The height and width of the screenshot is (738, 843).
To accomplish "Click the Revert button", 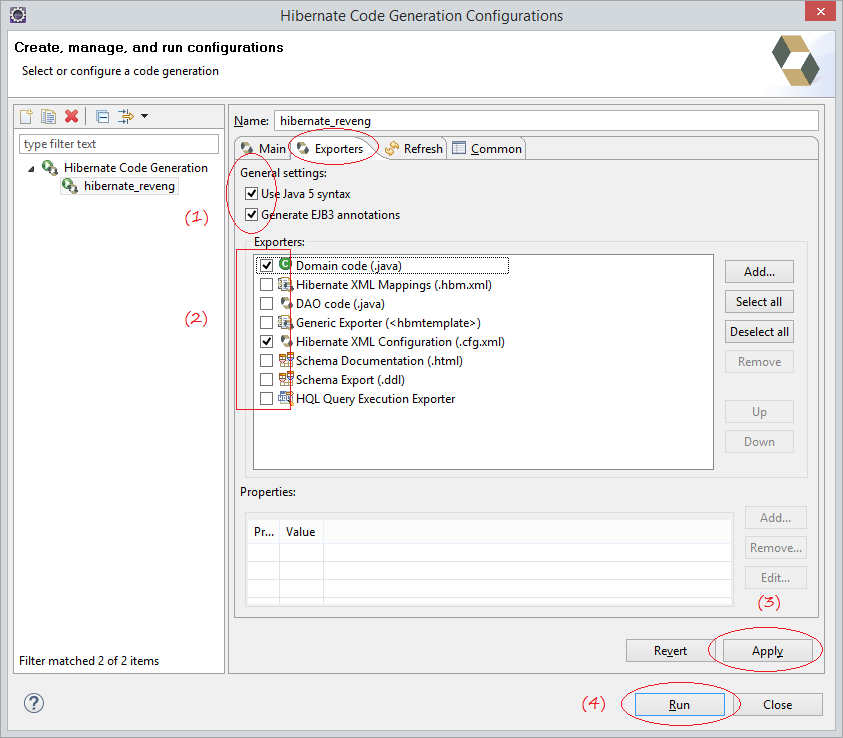I will (670, 650).
